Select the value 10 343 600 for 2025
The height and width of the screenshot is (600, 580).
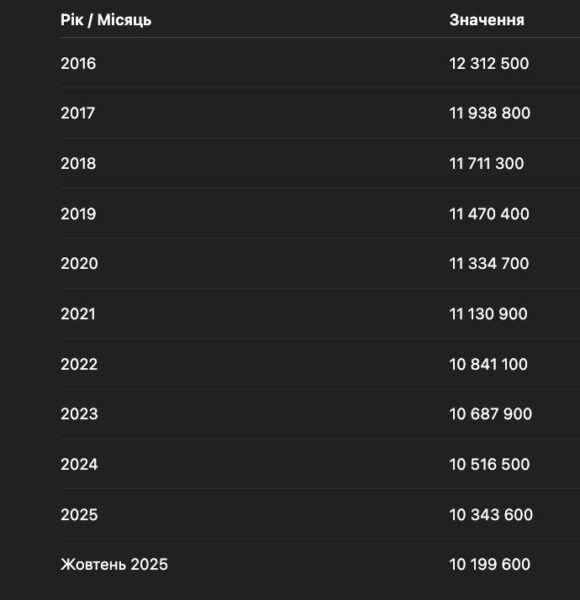click(x=491, y=515)
